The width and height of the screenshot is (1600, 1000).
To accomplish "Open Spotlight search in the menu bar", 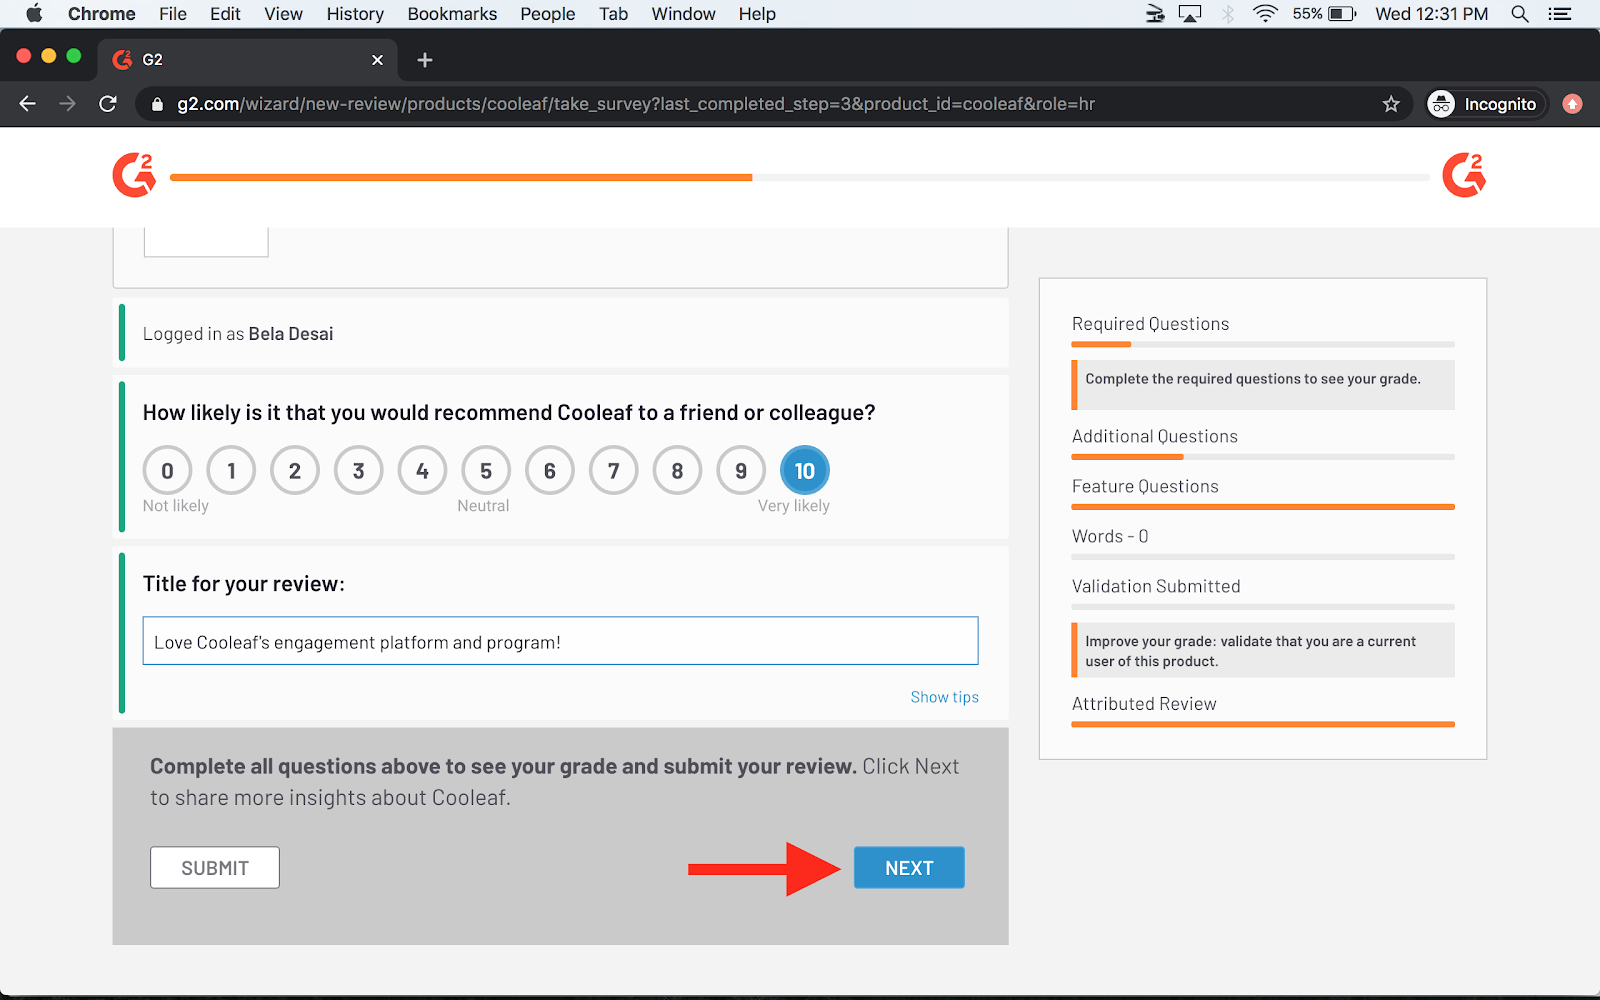I will pyautogui.click(x=1520, y=14).
